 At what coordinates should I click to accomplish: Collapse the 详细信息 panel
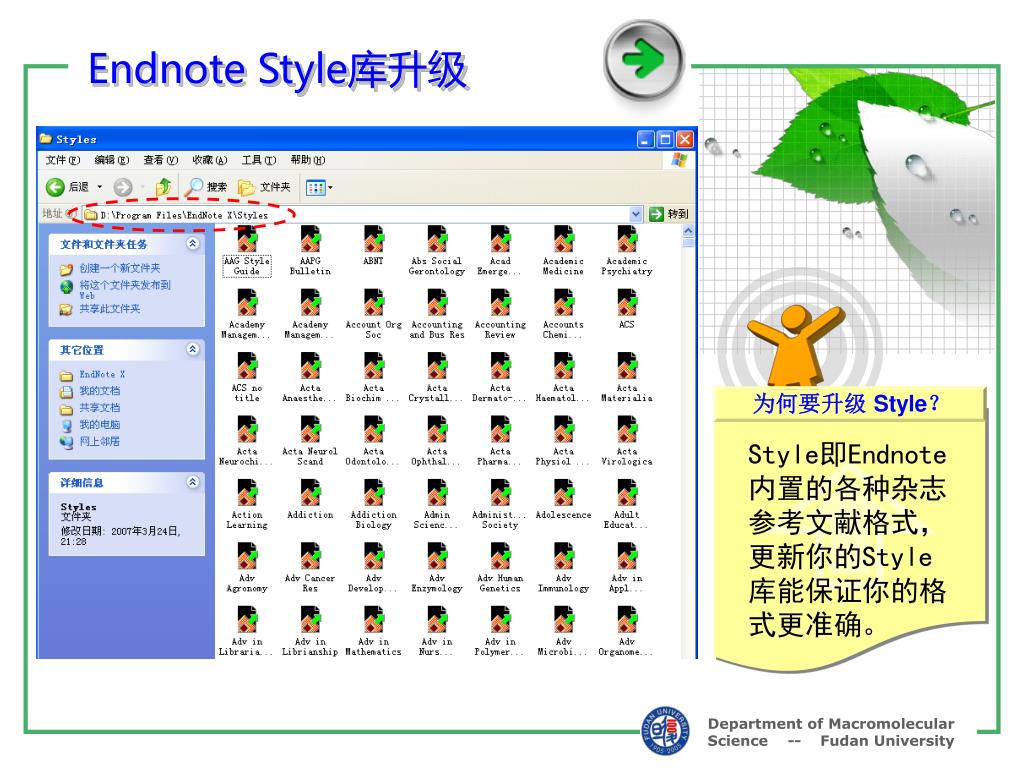coord(193,482)
